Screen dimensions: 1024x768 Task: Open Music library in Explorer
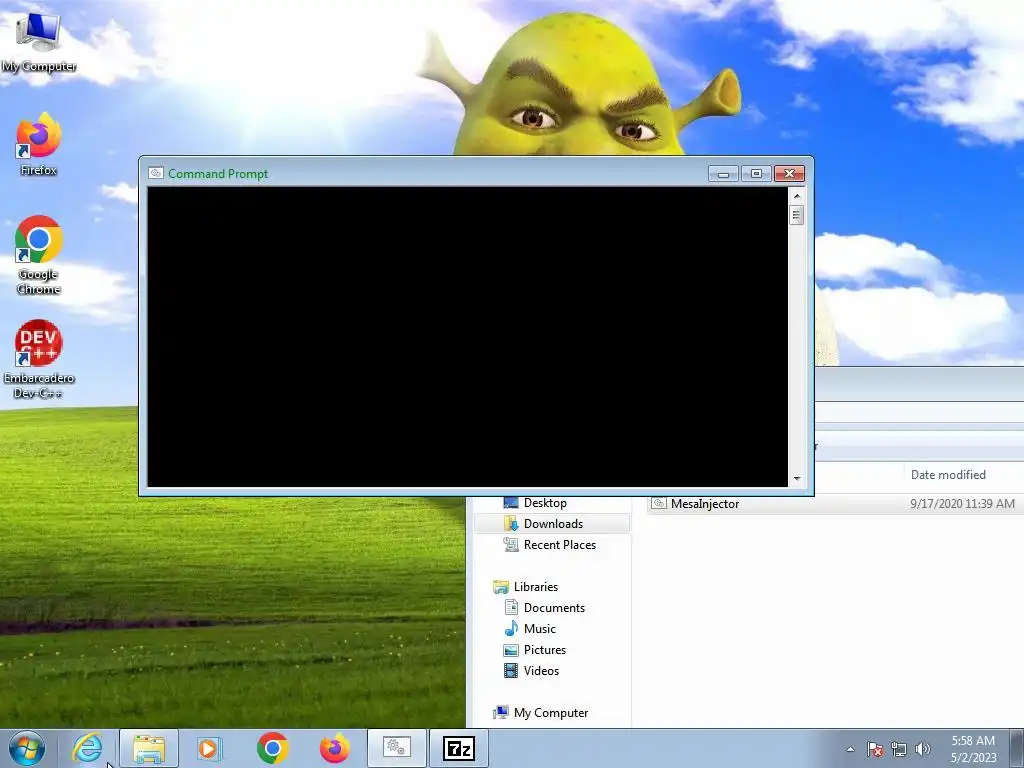tap(530, 628)
